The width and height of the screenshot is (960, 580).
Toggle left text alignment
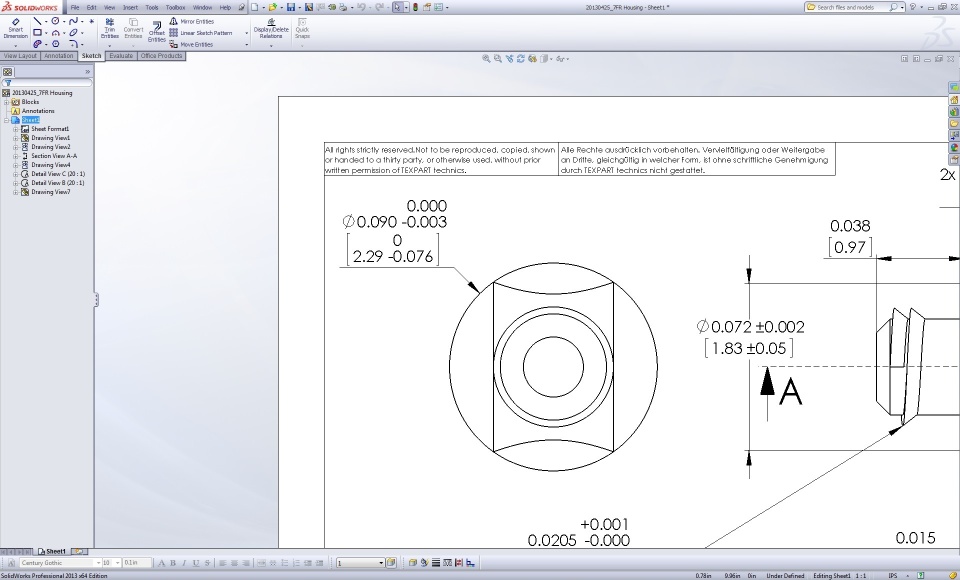click(x=223, y=563)
